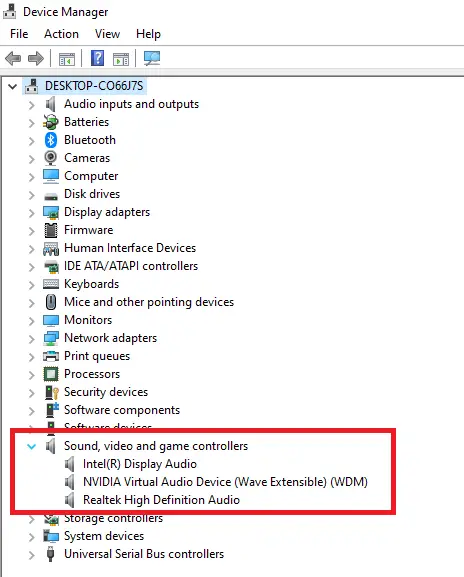Viewport: 464px width, 577px height.
Task: Expand the Display adapters category
Action: [32, 212]
